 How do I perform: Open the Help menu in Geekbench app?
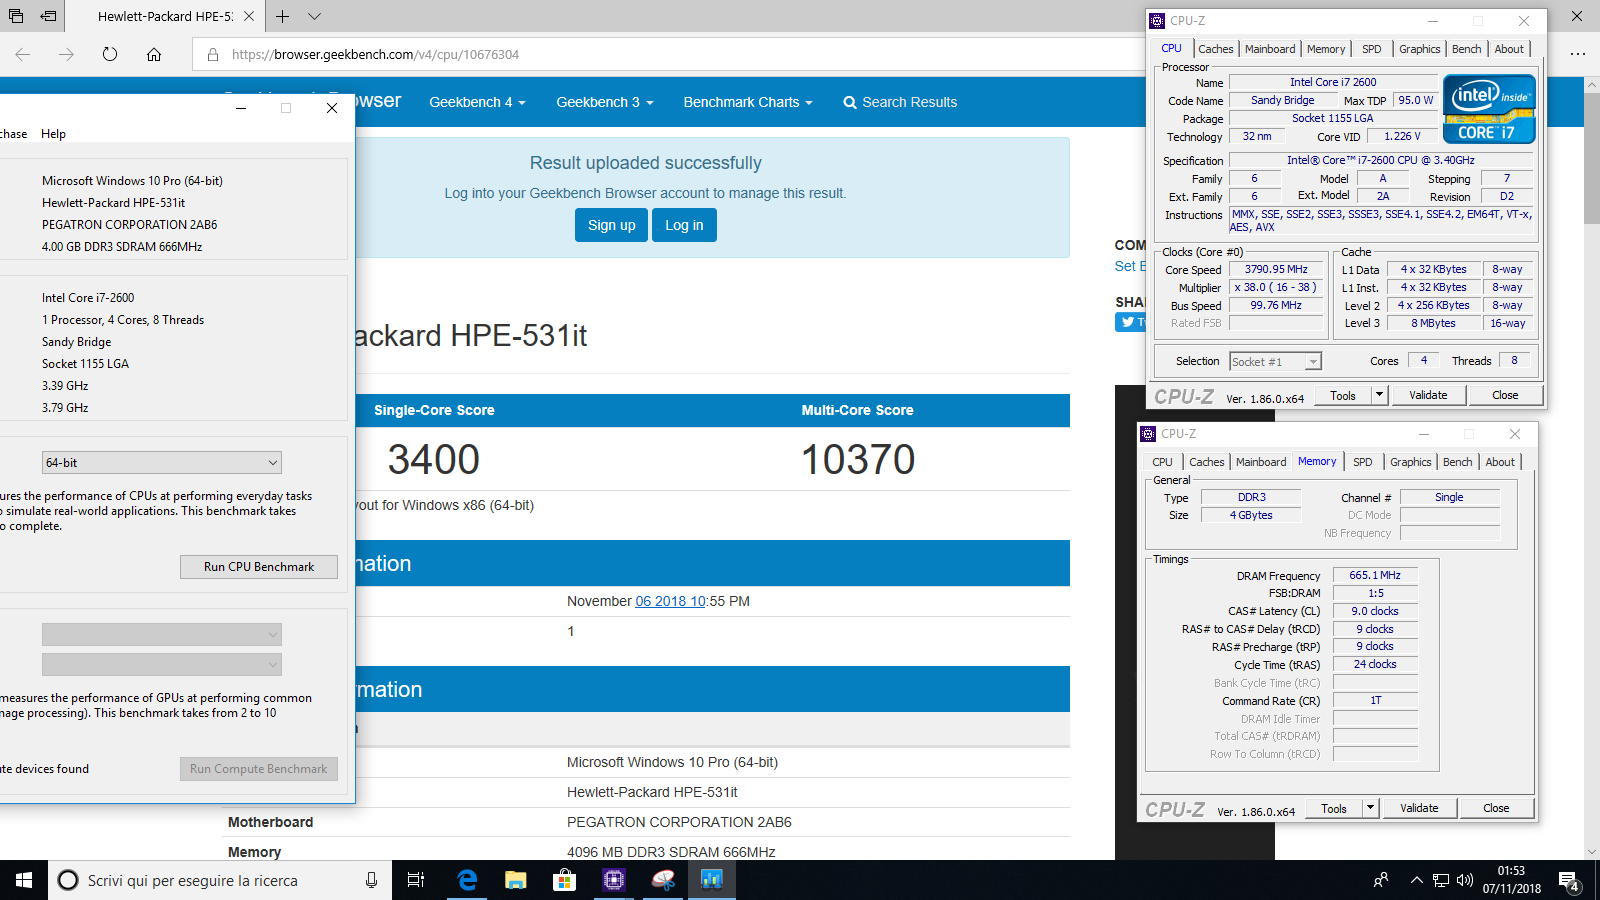(53, 134)
